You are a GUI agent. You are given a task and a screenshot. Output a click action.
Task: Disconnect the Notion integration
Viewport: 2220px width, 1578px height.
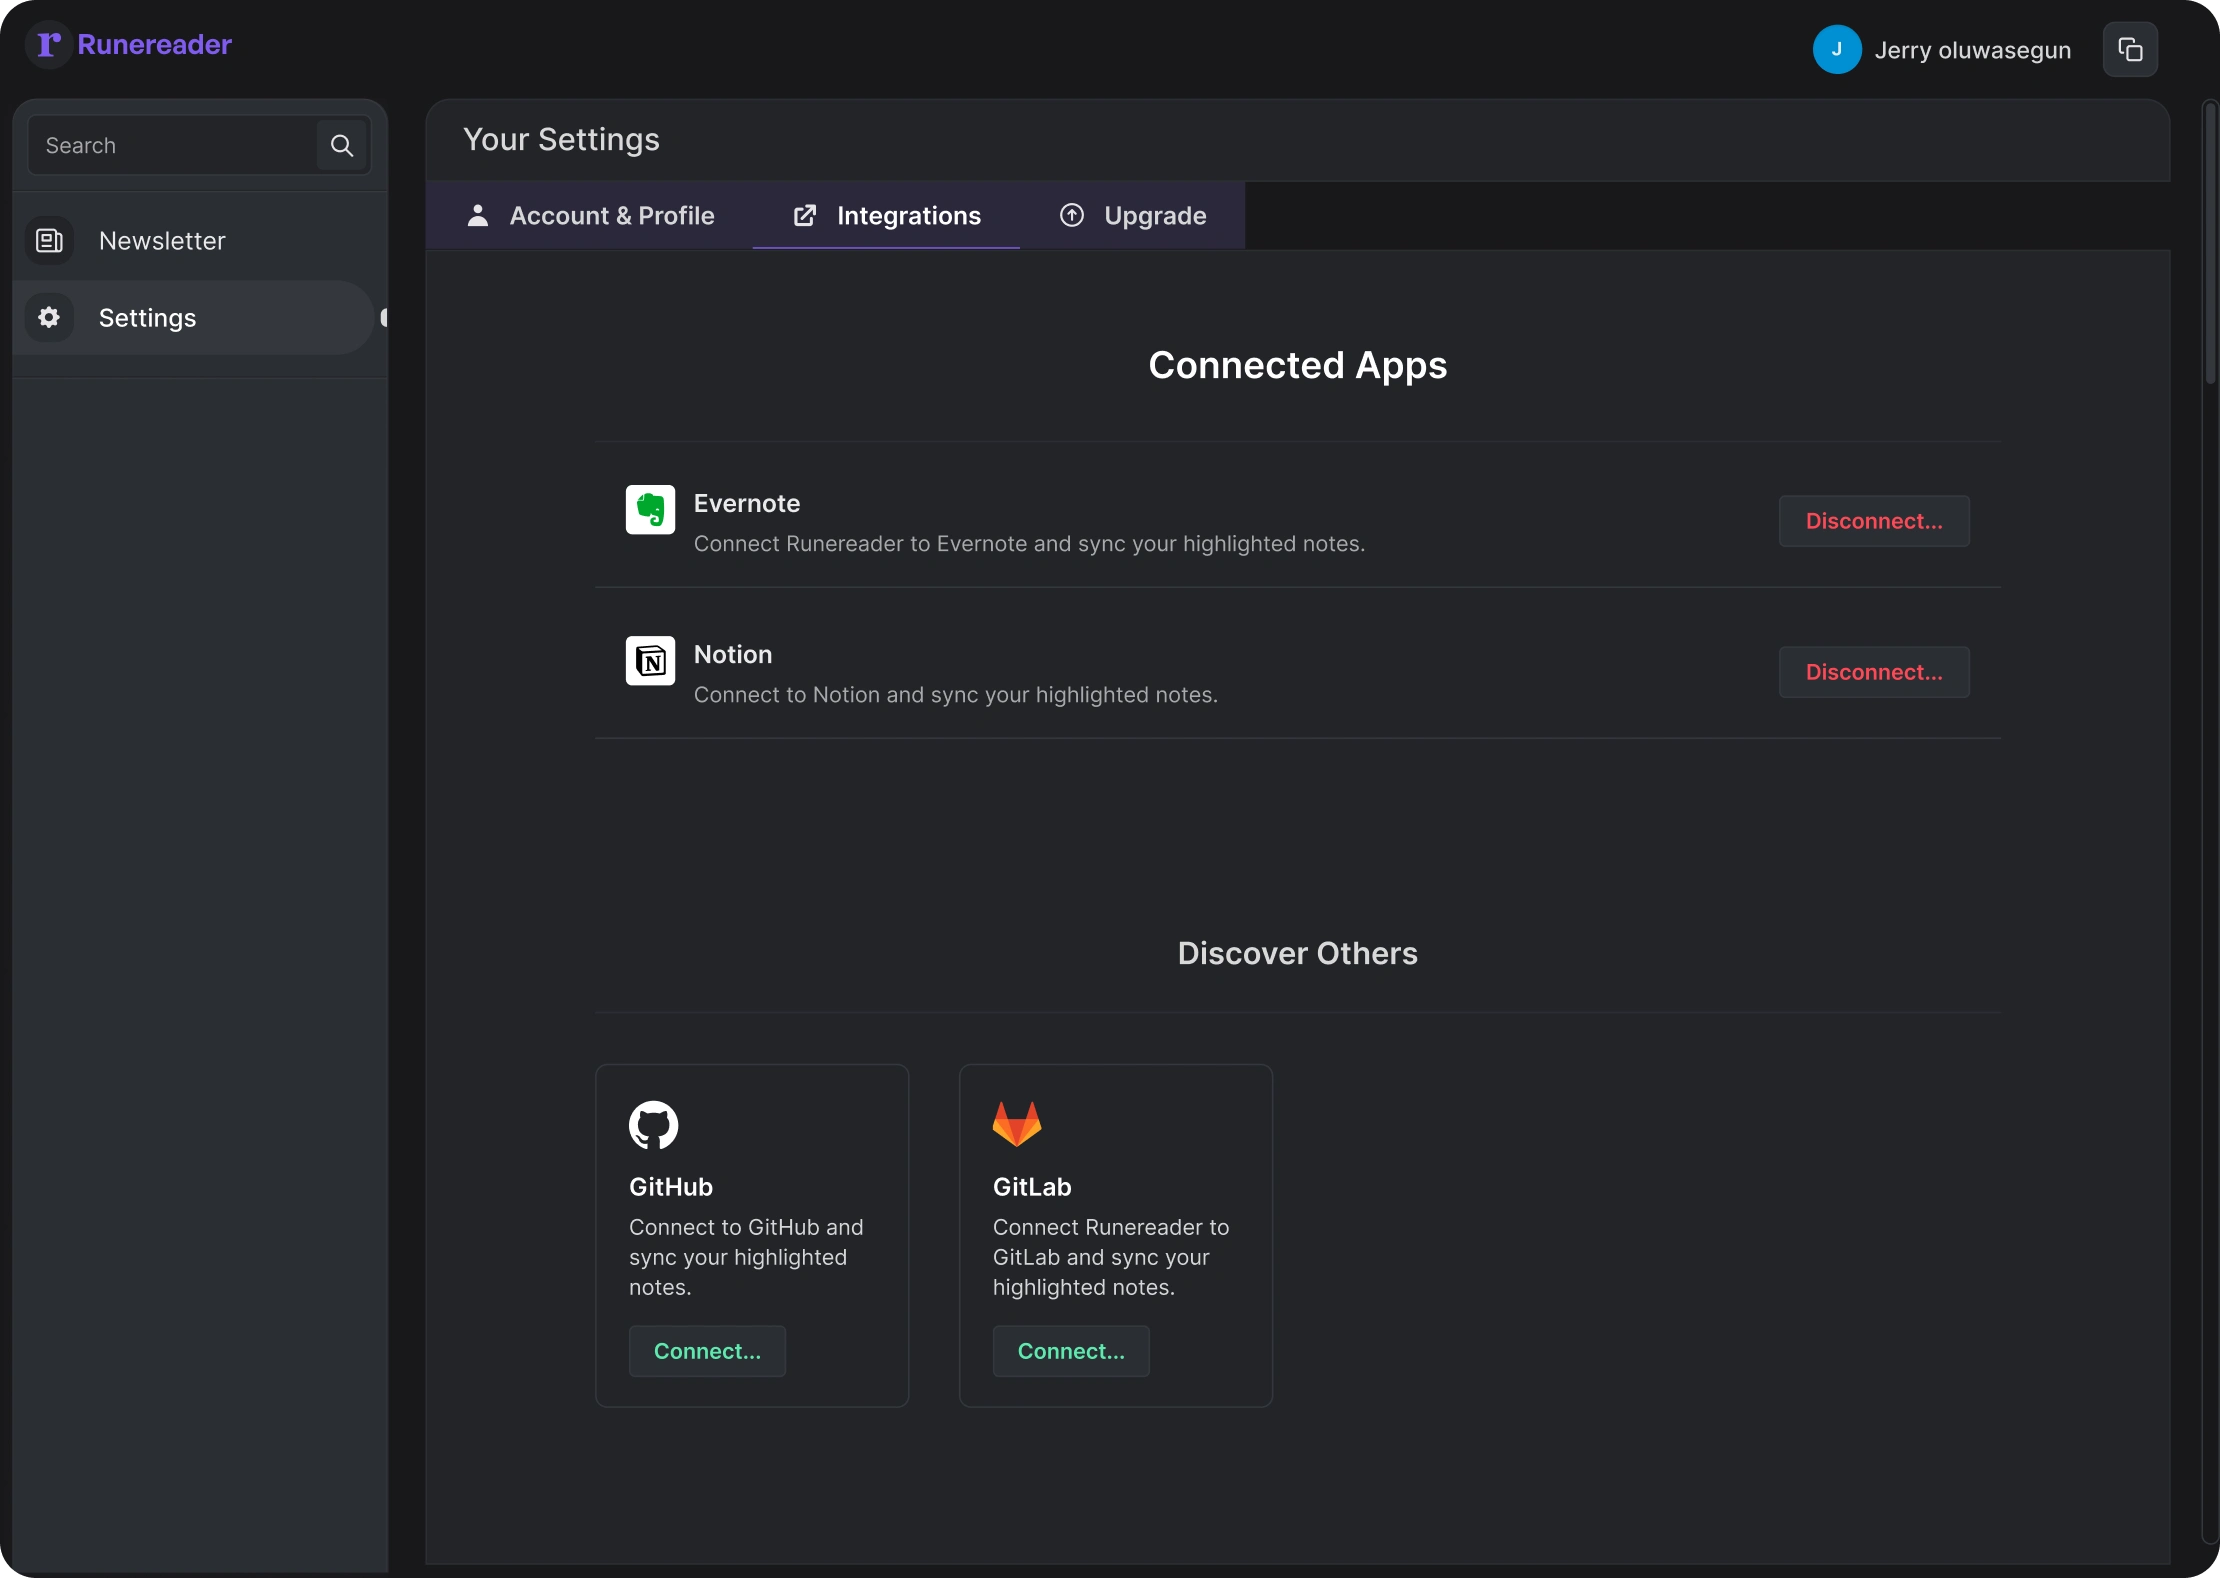(1874, 672)
